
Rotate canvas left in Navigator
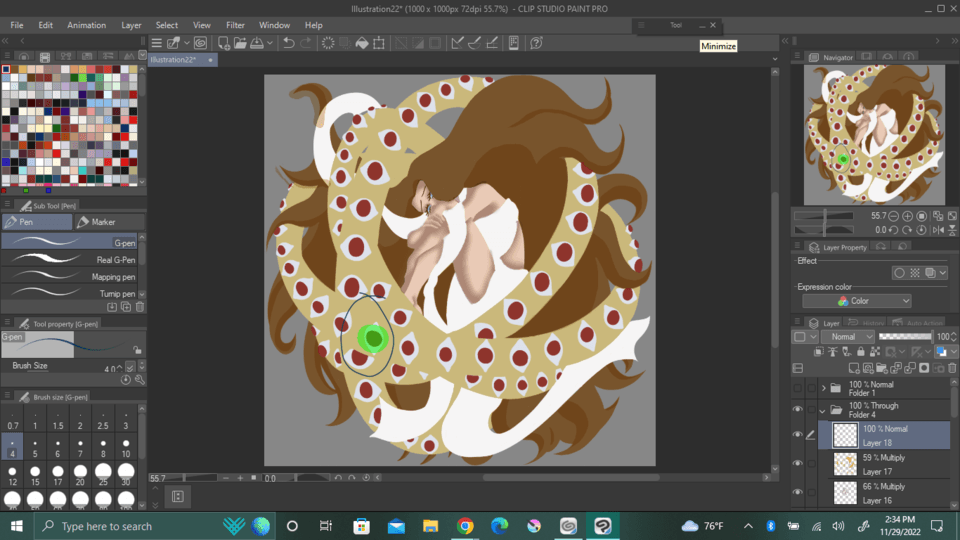coord(893,230)
